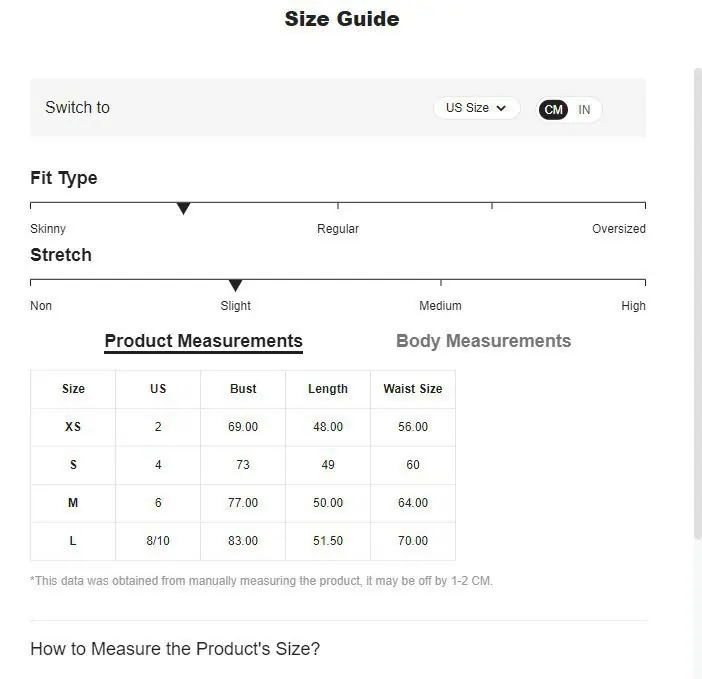Click the 8/10 US size cell
702x679 pixels.
coord(158,541)
